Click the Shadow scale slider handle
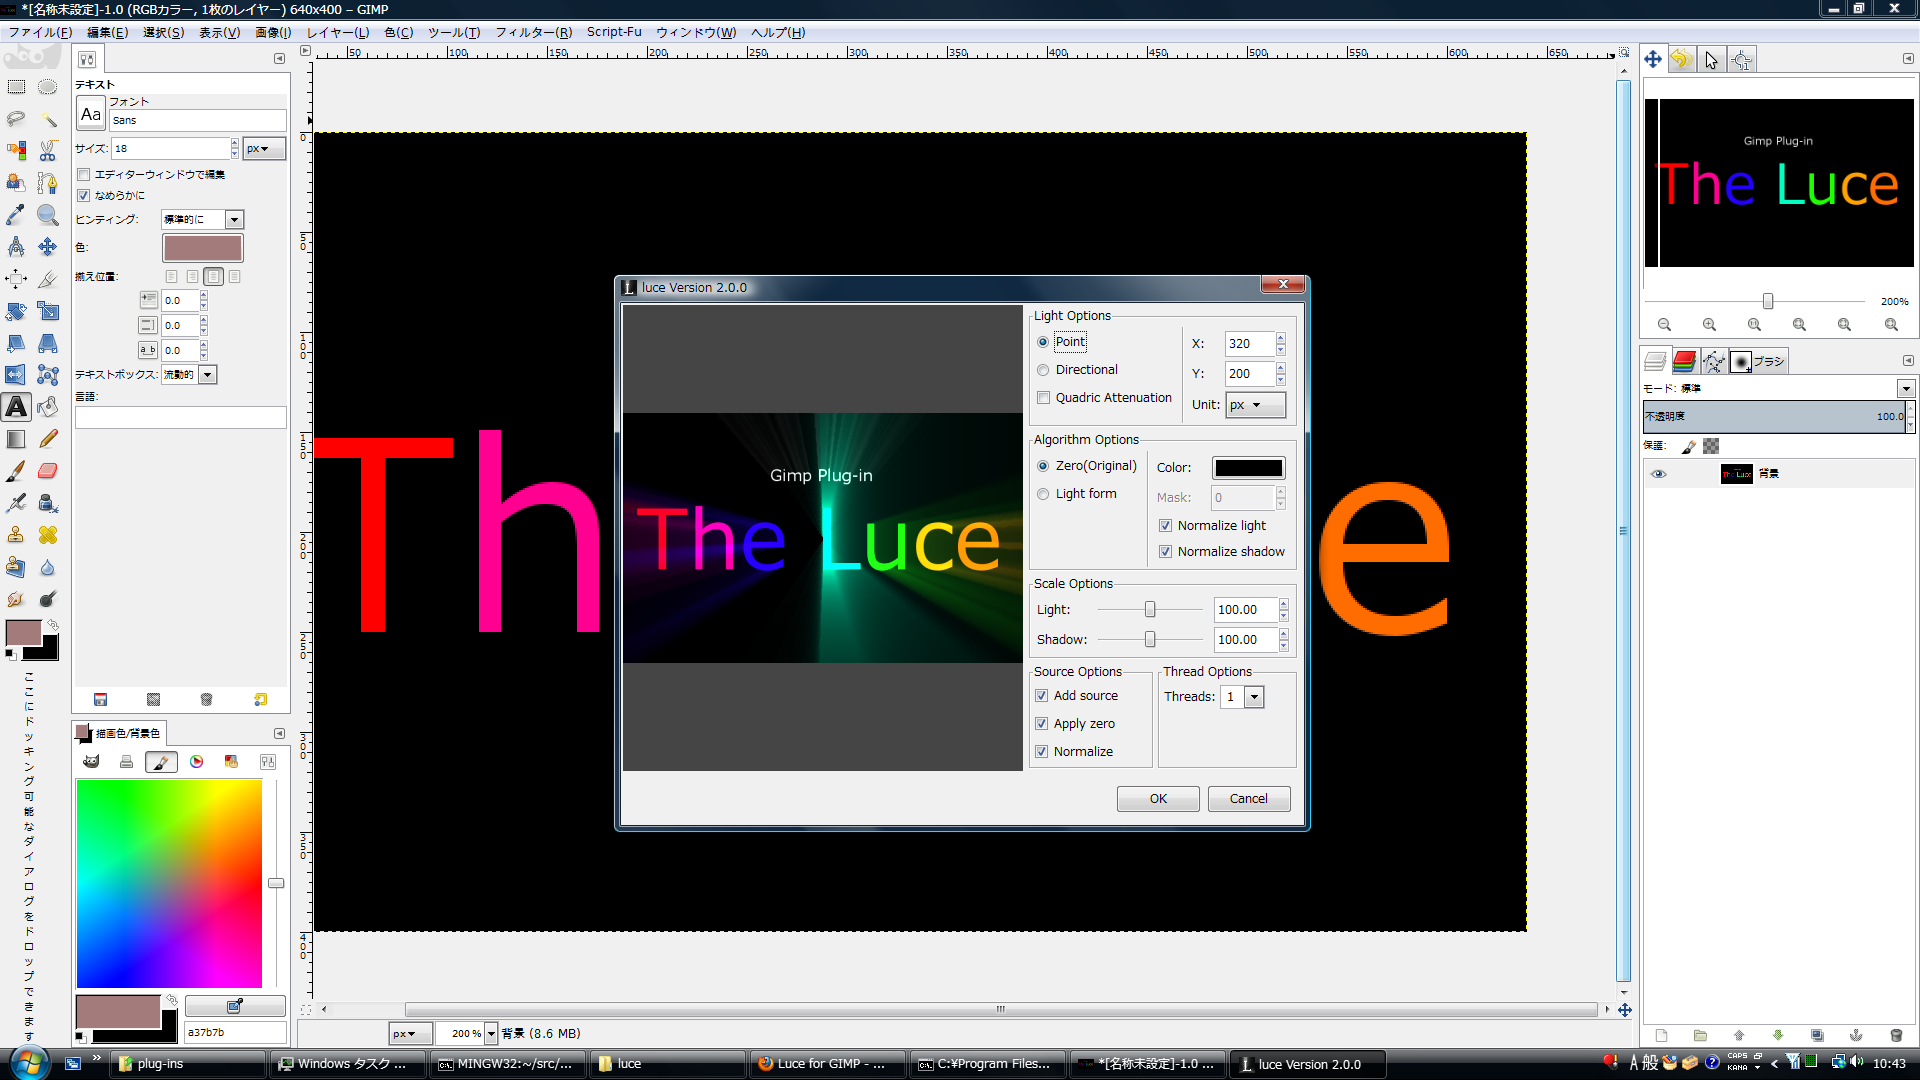1920x1080 pixels. point(1150,640)
